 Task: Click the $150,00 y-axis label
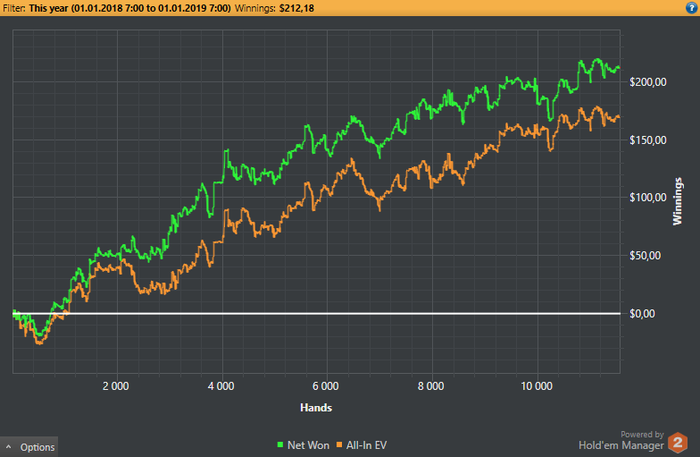tap(648, 140)
